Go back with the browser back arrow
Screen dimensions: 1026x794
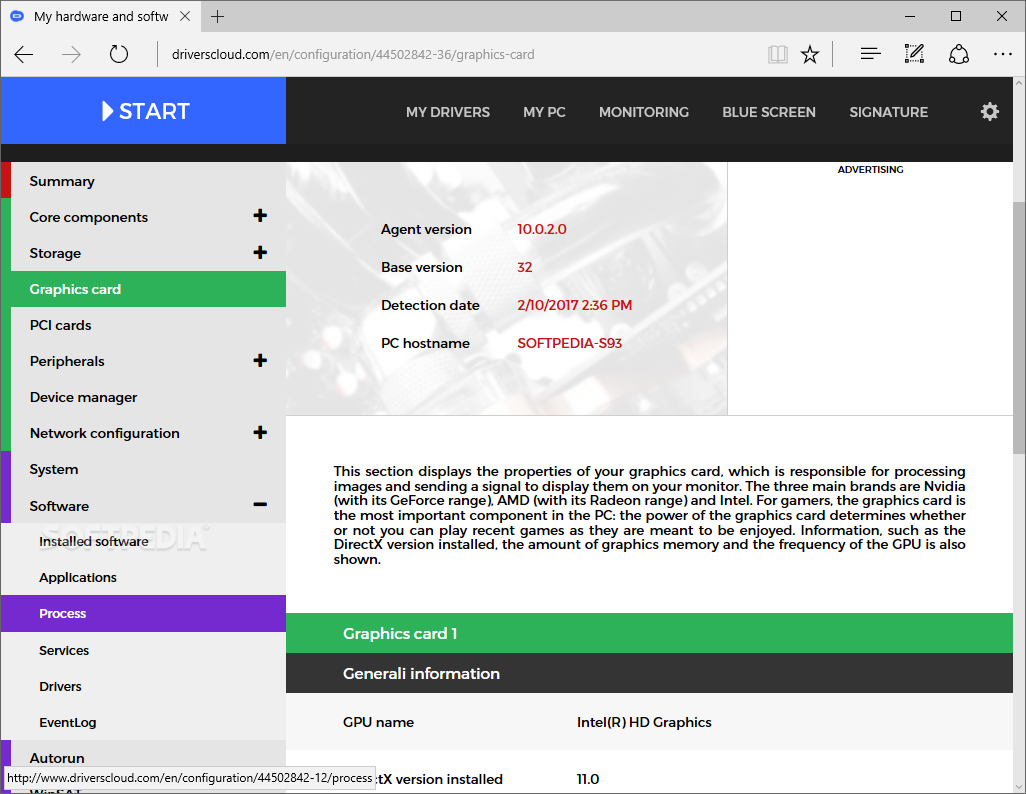point(24,54)
